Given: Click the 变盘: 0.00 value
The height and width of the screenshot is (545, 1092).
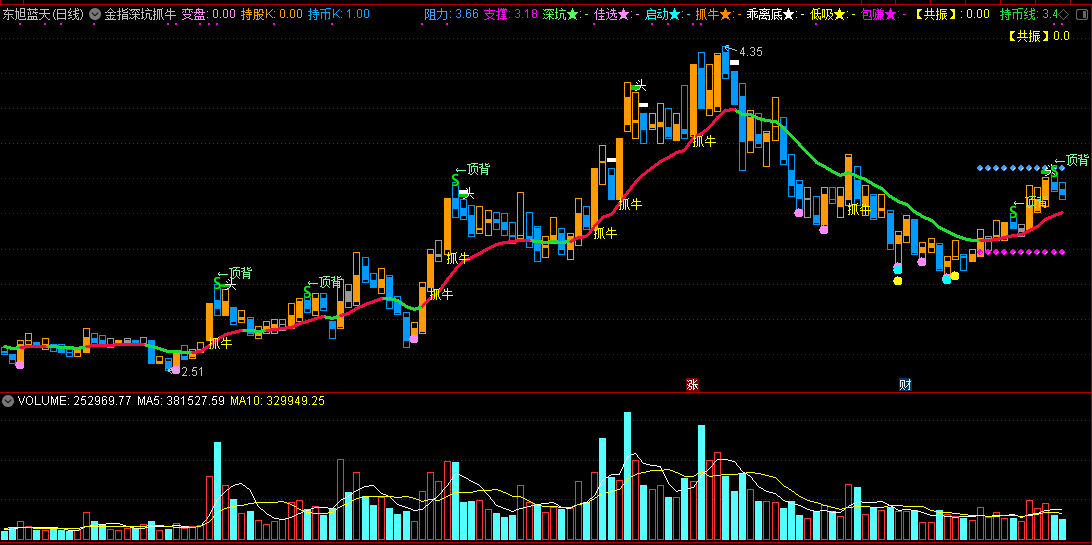Looking at the screenshot, I should [x=208, y=14].
